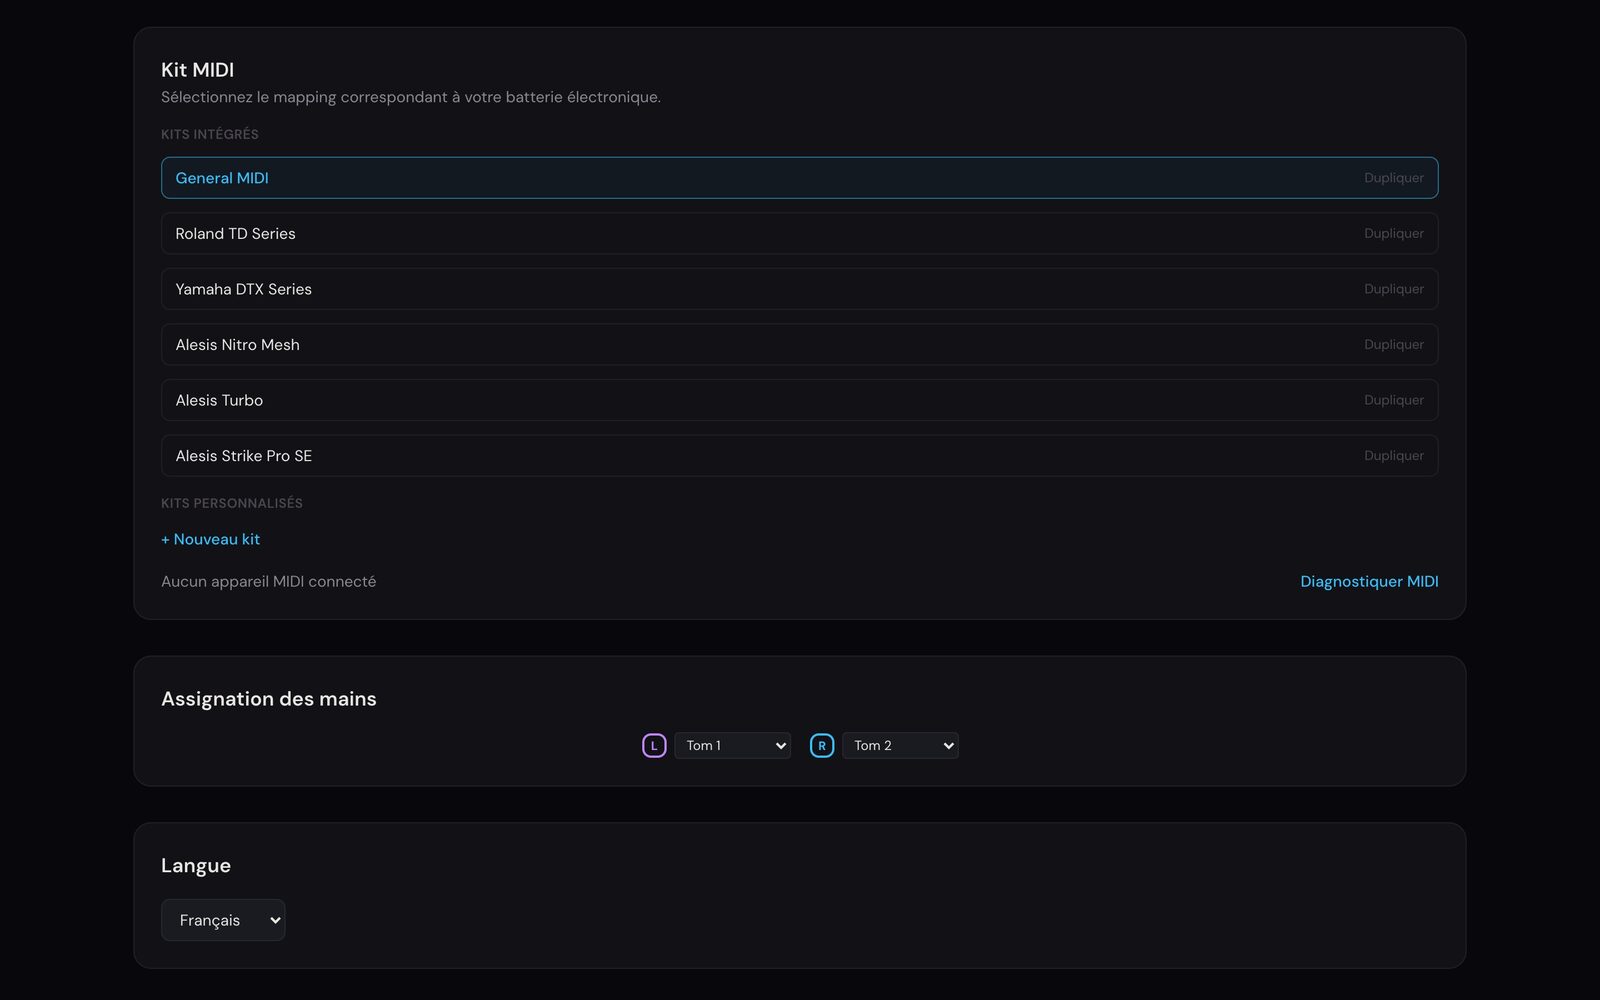Click the KITS PERSONNALISÉS label
1600x1000 pixels.
tap(232, 503)
